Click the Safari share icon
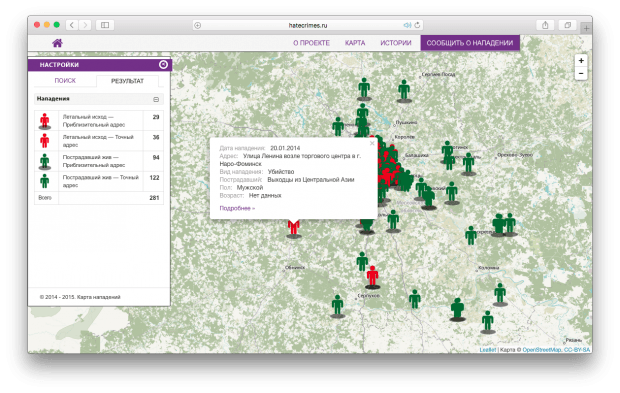This screenshot has width=620, height=393. (x=545, y=25)
